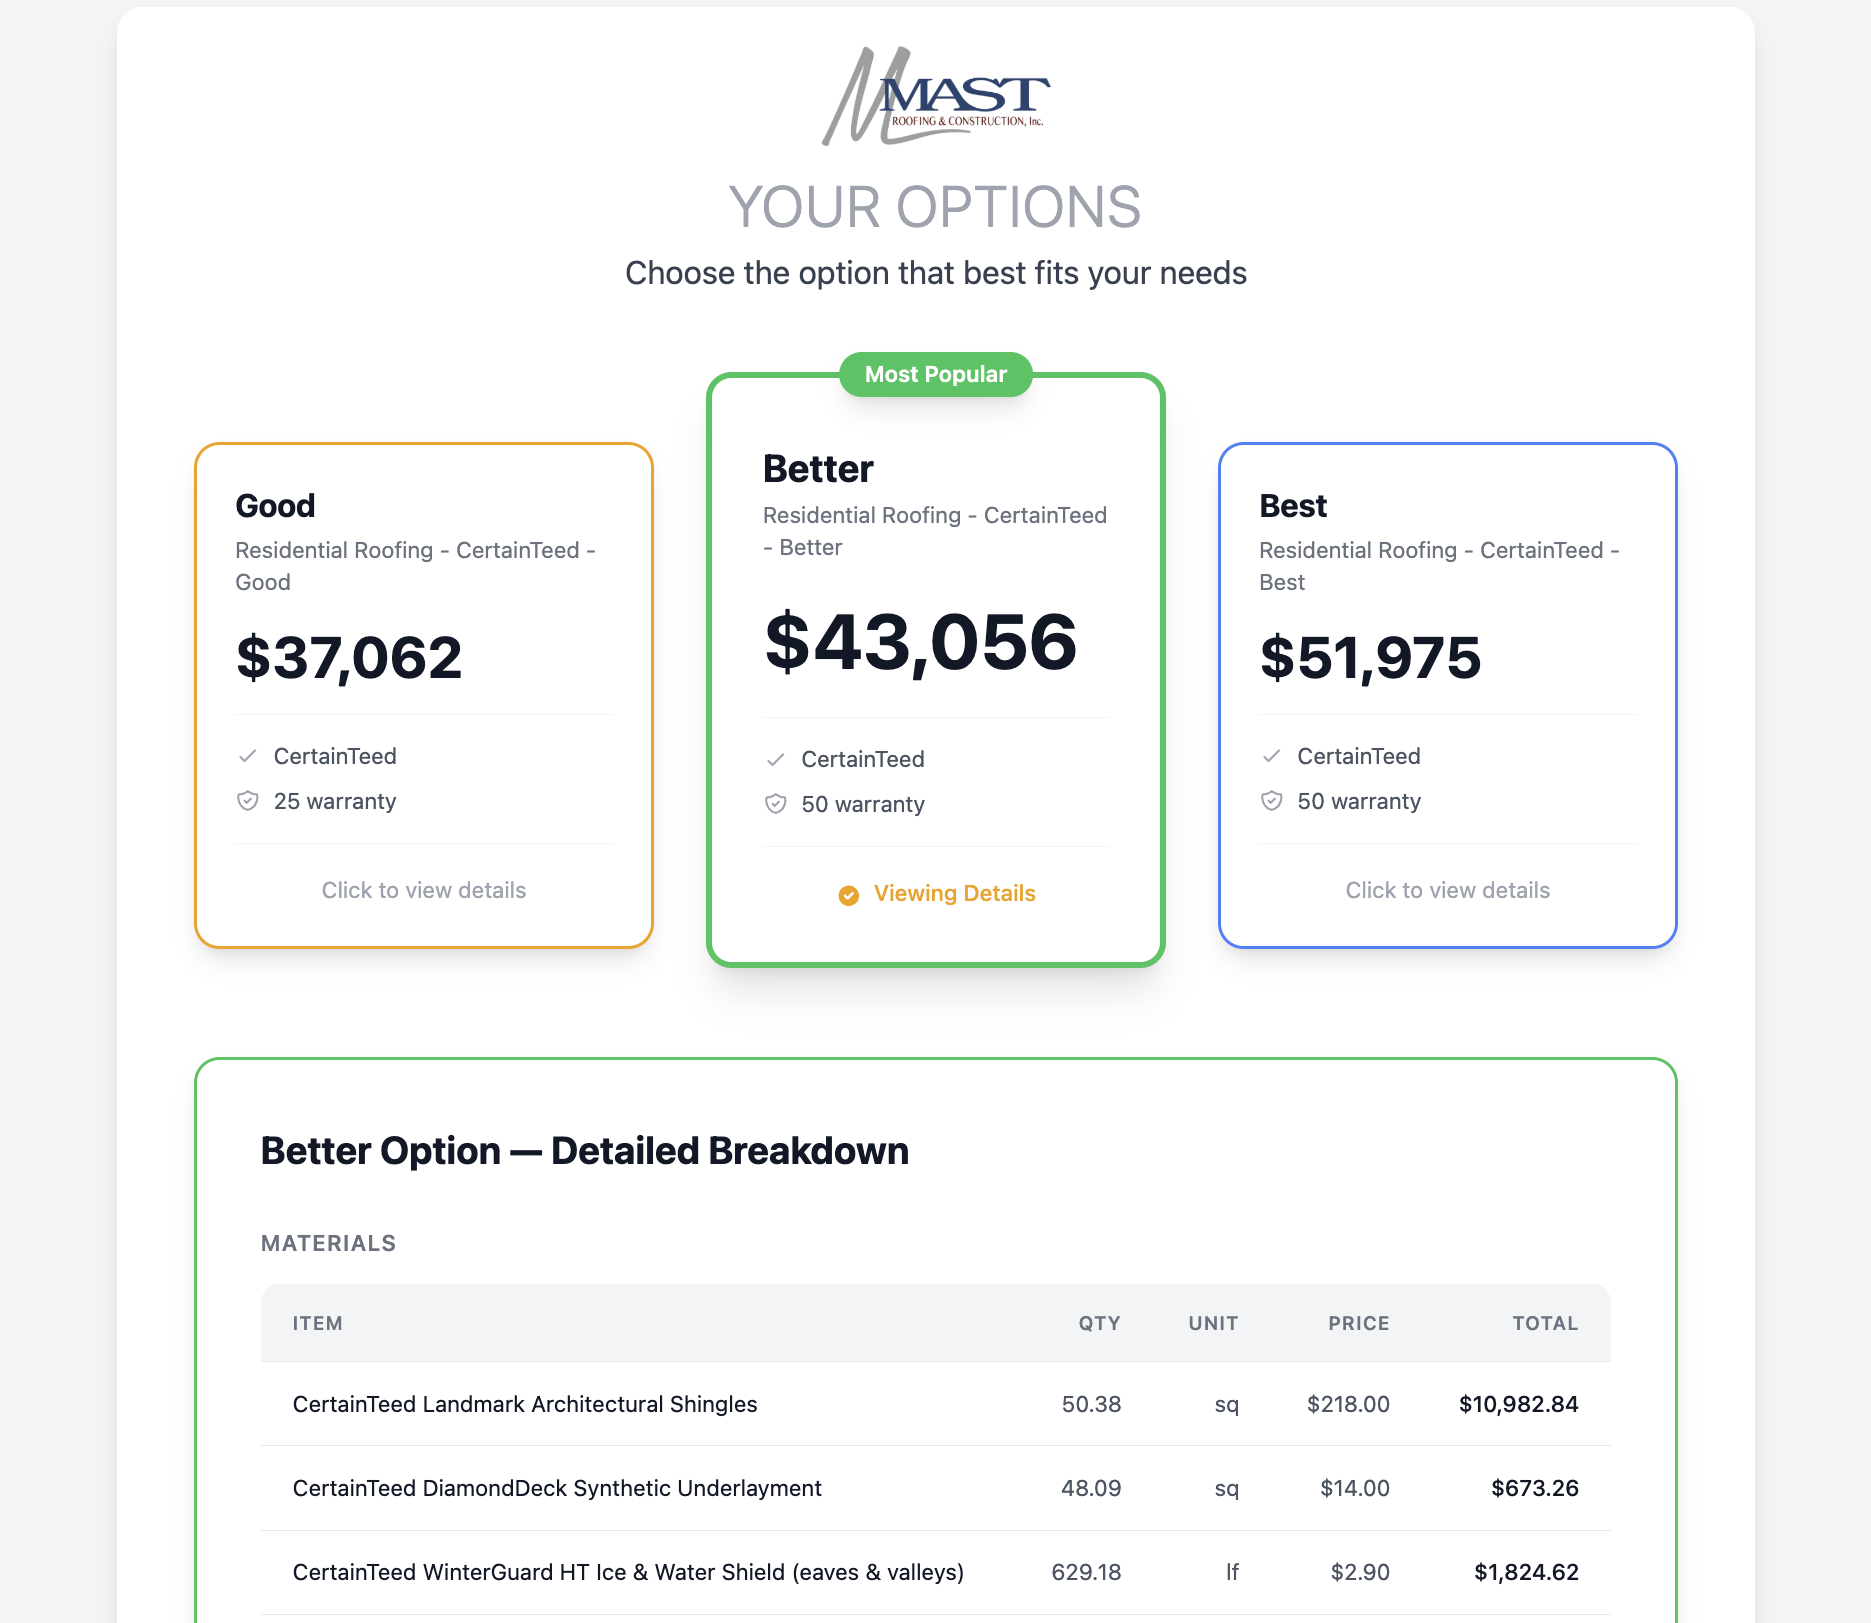Click the 'lf' unit cell
The width and height of the screenshot is (1871, 1623).
pos(1232,1572)
